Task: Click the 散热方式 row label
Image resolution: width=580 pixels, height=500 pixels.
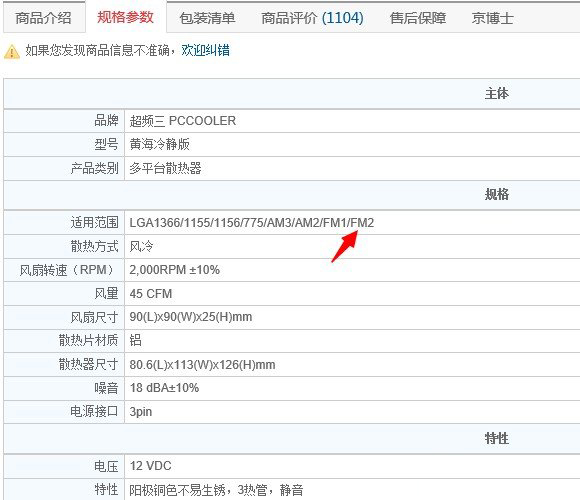Action: point(95,246)
